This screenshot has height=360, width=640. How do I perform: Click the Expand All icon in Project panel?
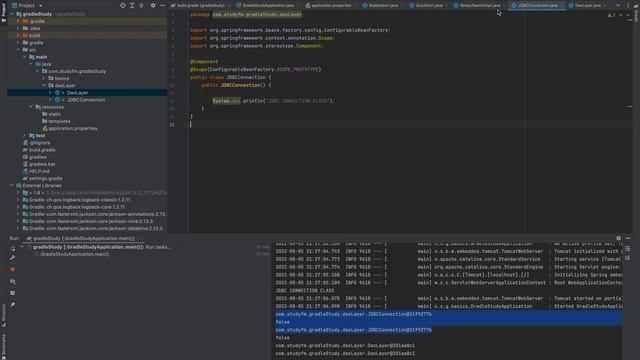(x=132, y=5)
